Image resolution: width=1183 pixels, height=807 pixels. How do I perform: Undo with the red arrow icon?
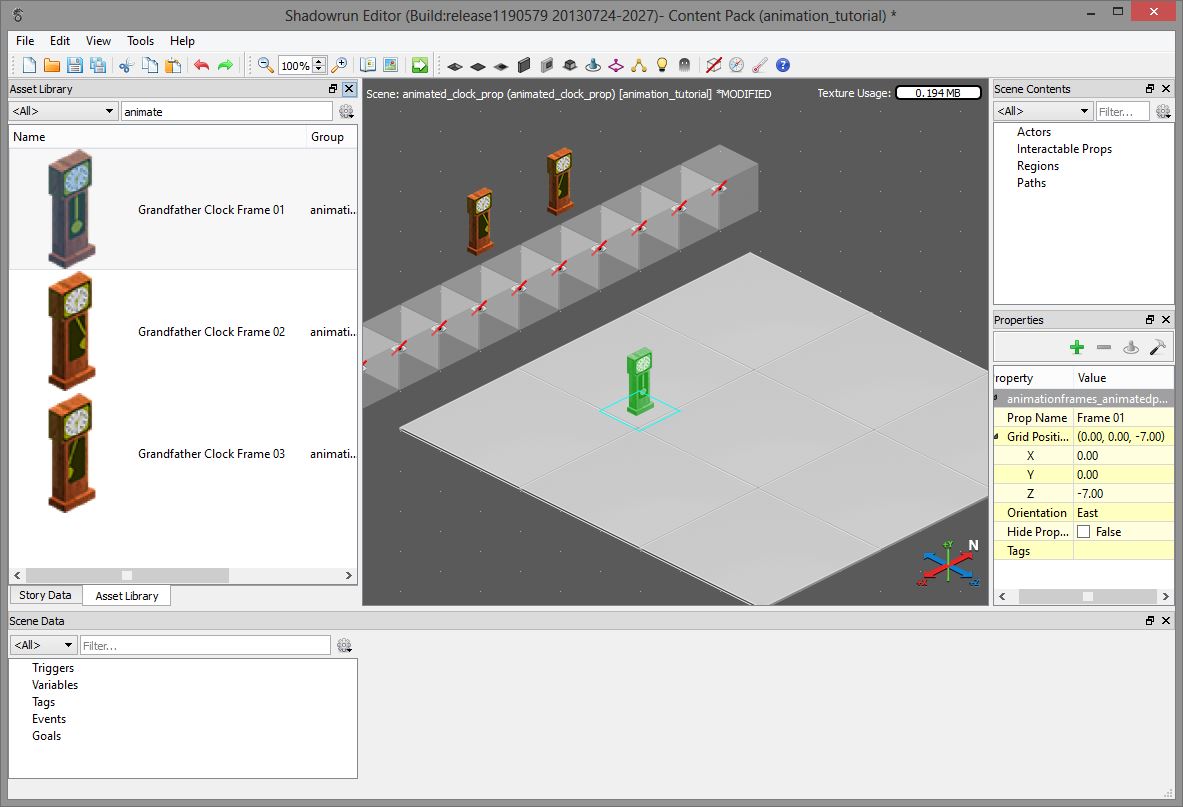click(201, 66)
